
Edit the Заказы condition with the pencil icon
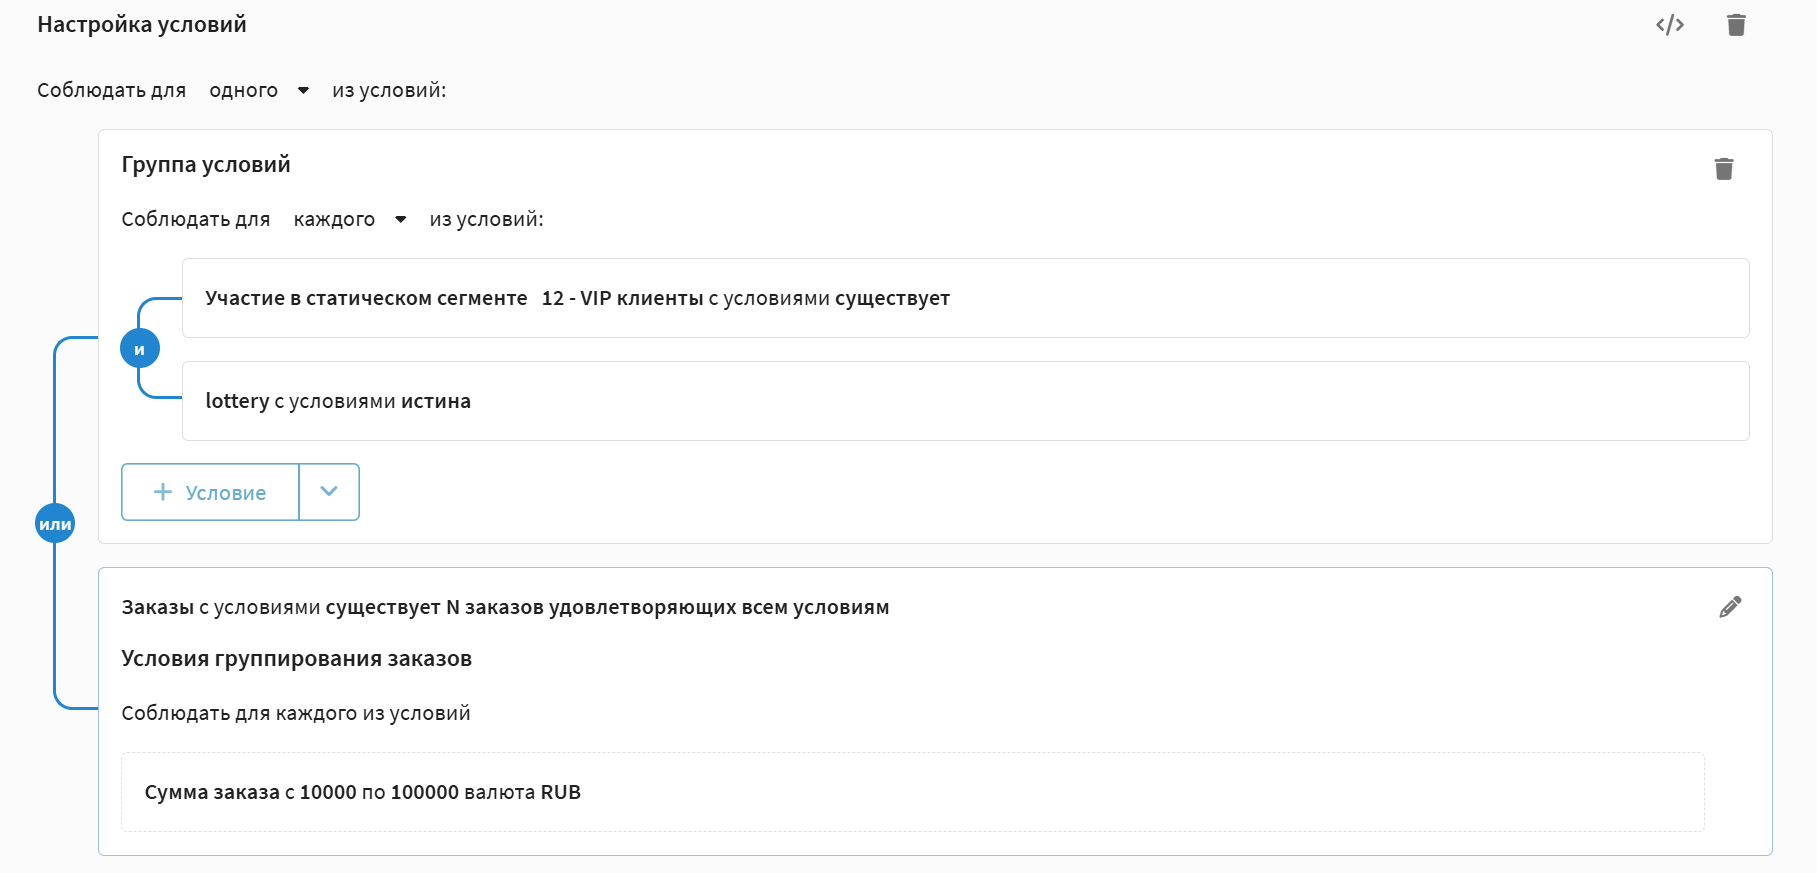pyautogui.click(x=1730, y=607)
